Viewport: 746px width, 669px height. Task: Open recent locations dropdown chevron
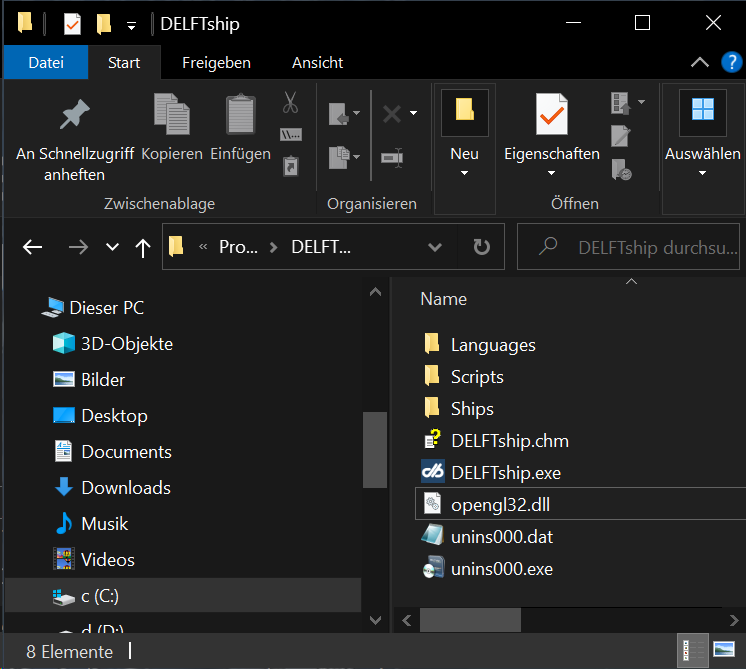point(112,247)
